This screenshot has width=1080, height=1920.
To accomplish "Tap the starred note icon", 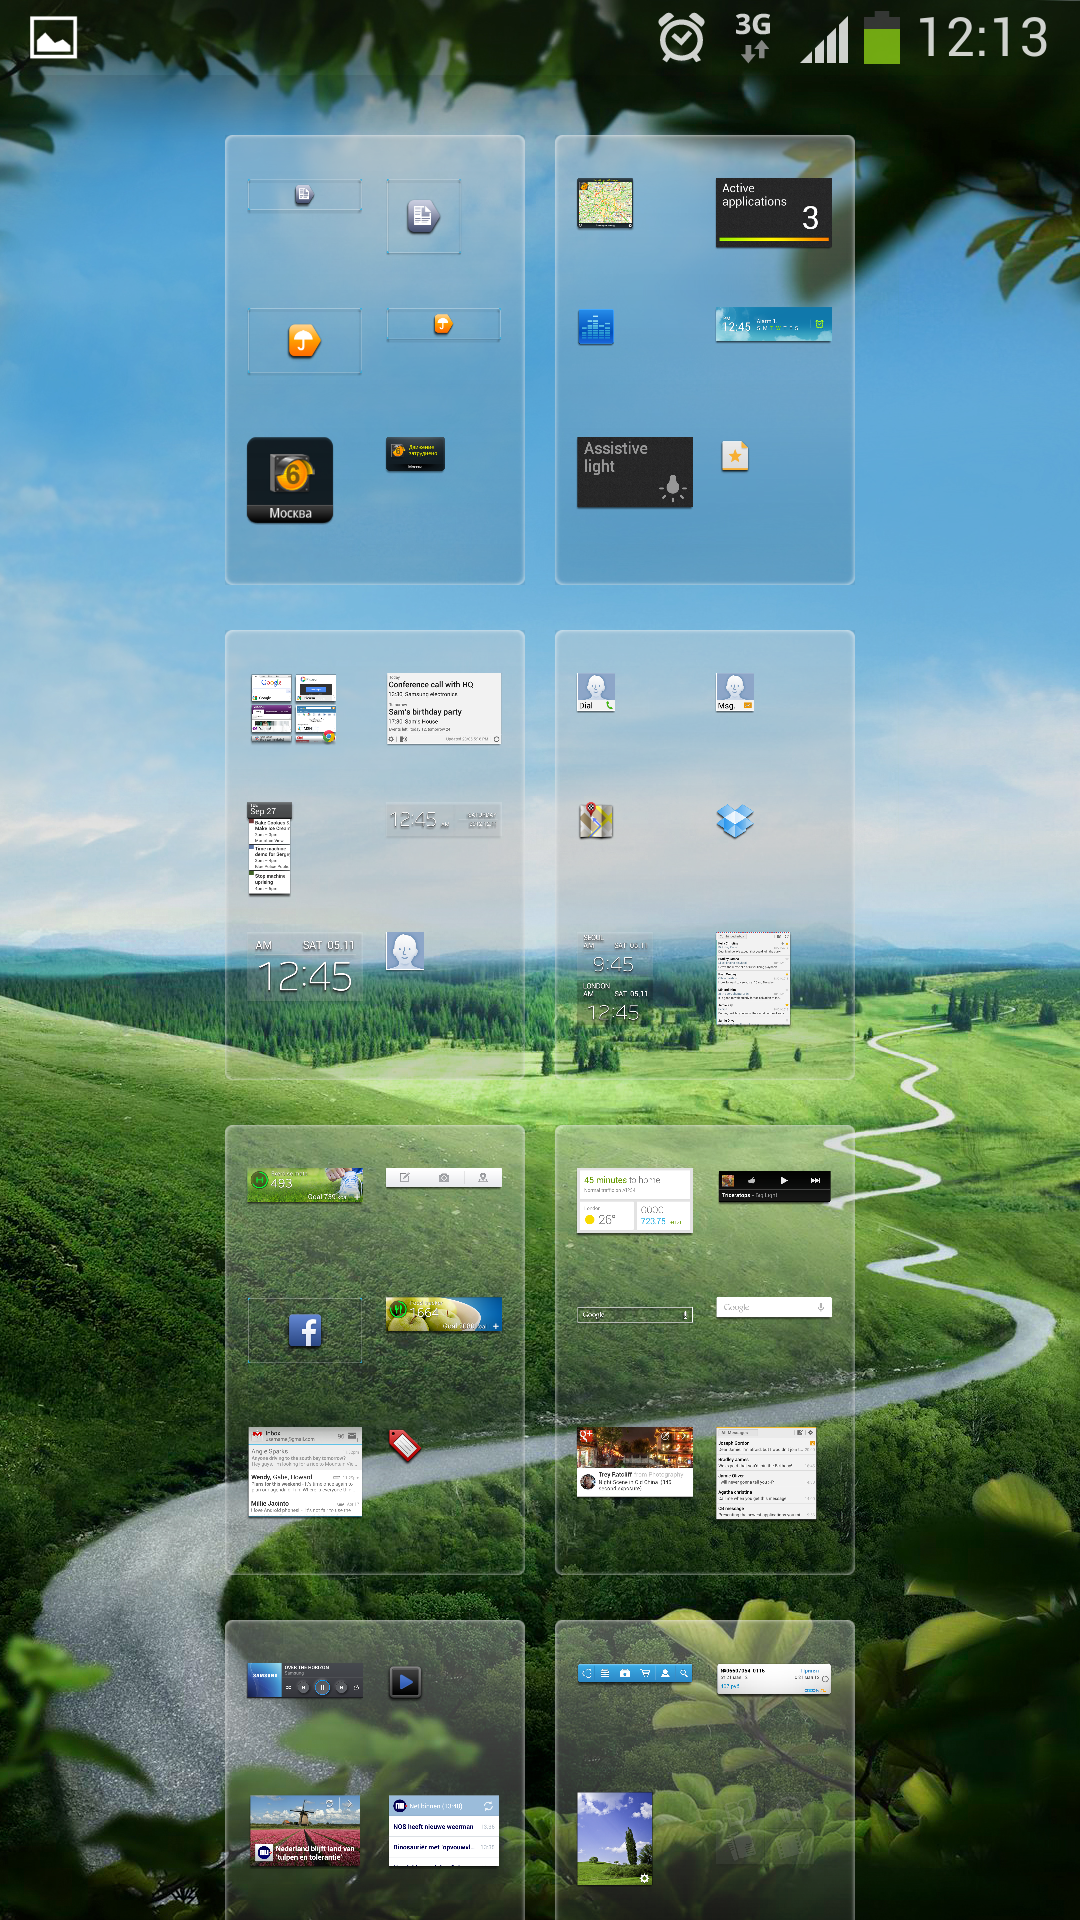I will click(735, 456).
